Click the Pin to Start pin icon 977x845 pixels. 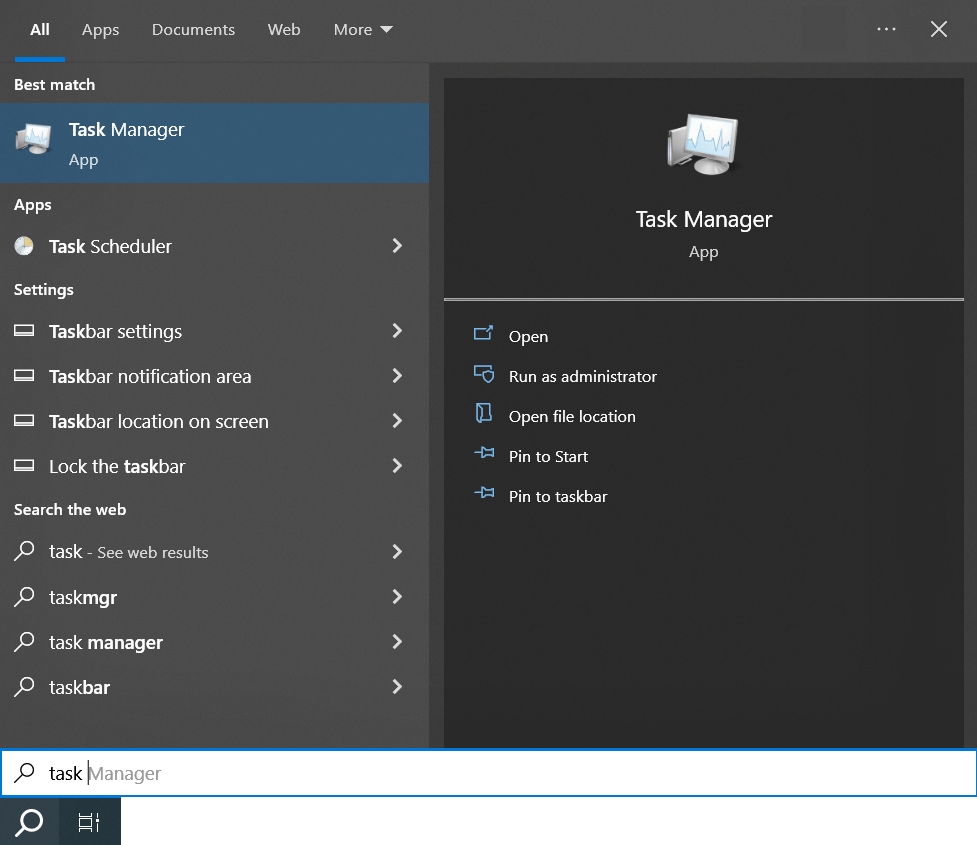point(484,455)
